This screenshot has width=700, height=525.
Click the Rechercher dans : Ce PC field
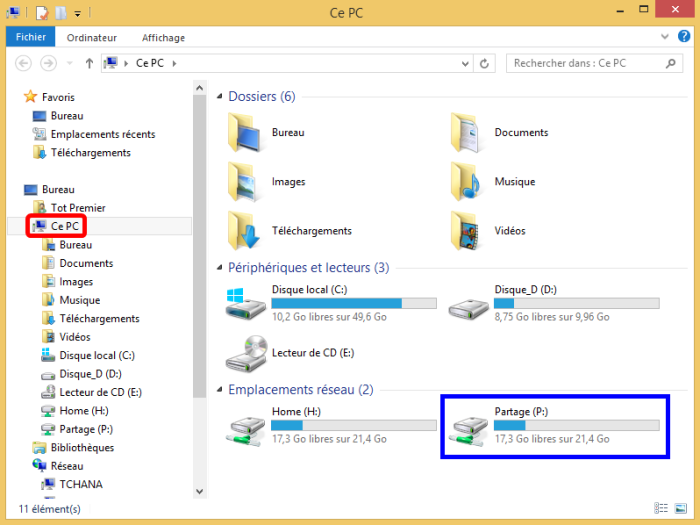click(x=594, y=63)
